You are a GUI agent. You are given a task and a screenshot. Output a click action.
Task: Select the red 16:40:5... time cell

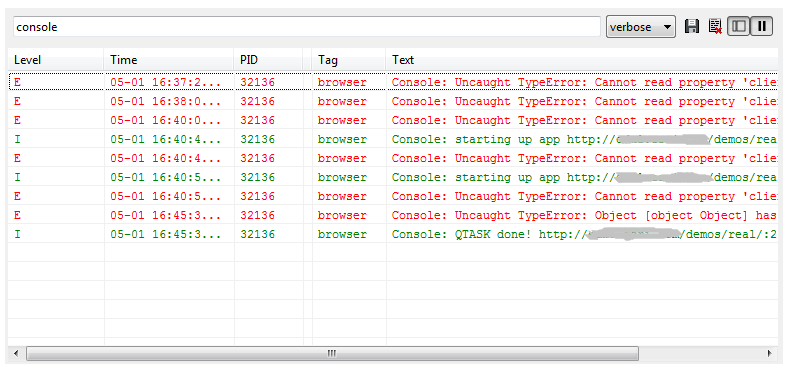tap(166, 196)
